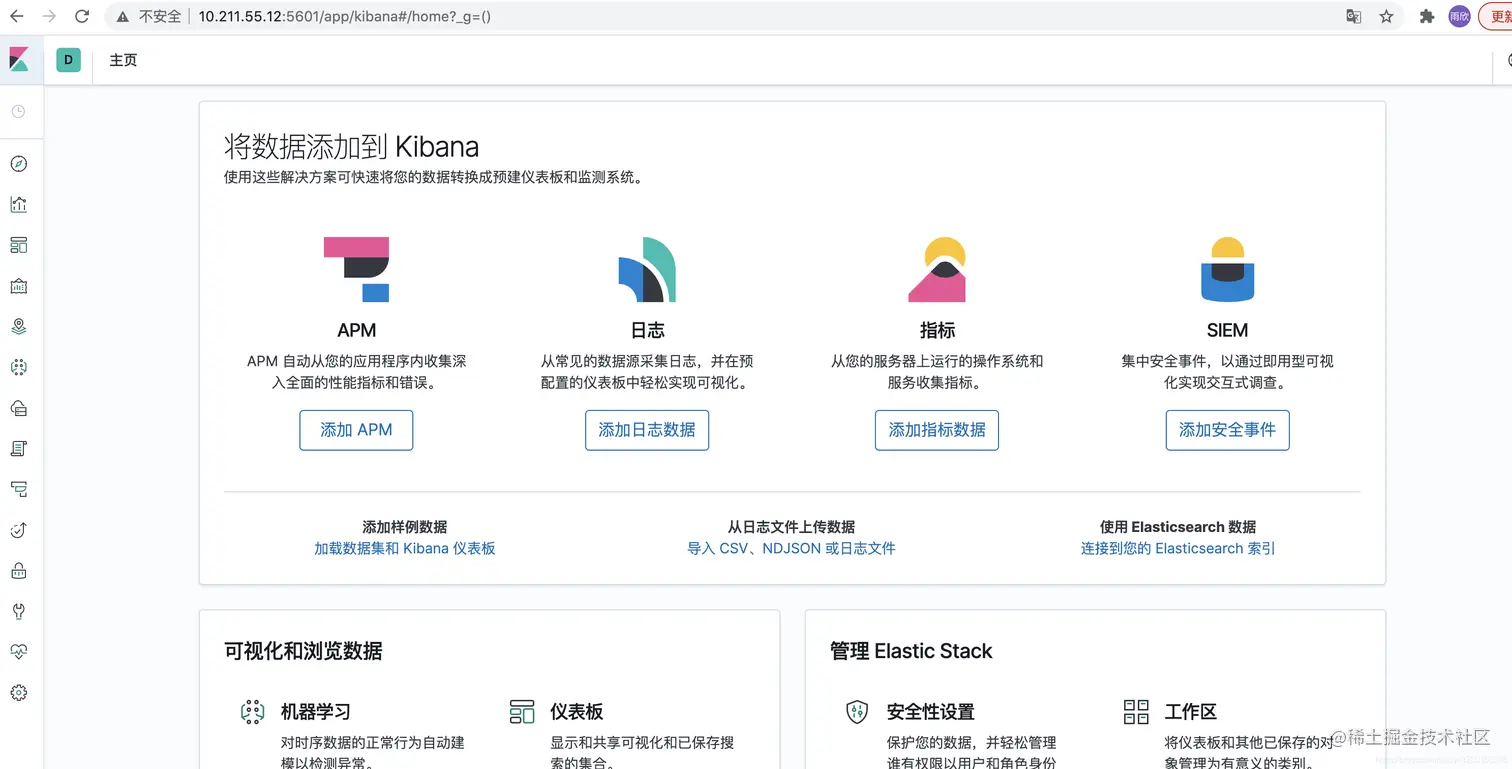Bookmark the page with the star icon
Screen dimensions: 1512x769
pyautogui.click(x=1386, y=16)
